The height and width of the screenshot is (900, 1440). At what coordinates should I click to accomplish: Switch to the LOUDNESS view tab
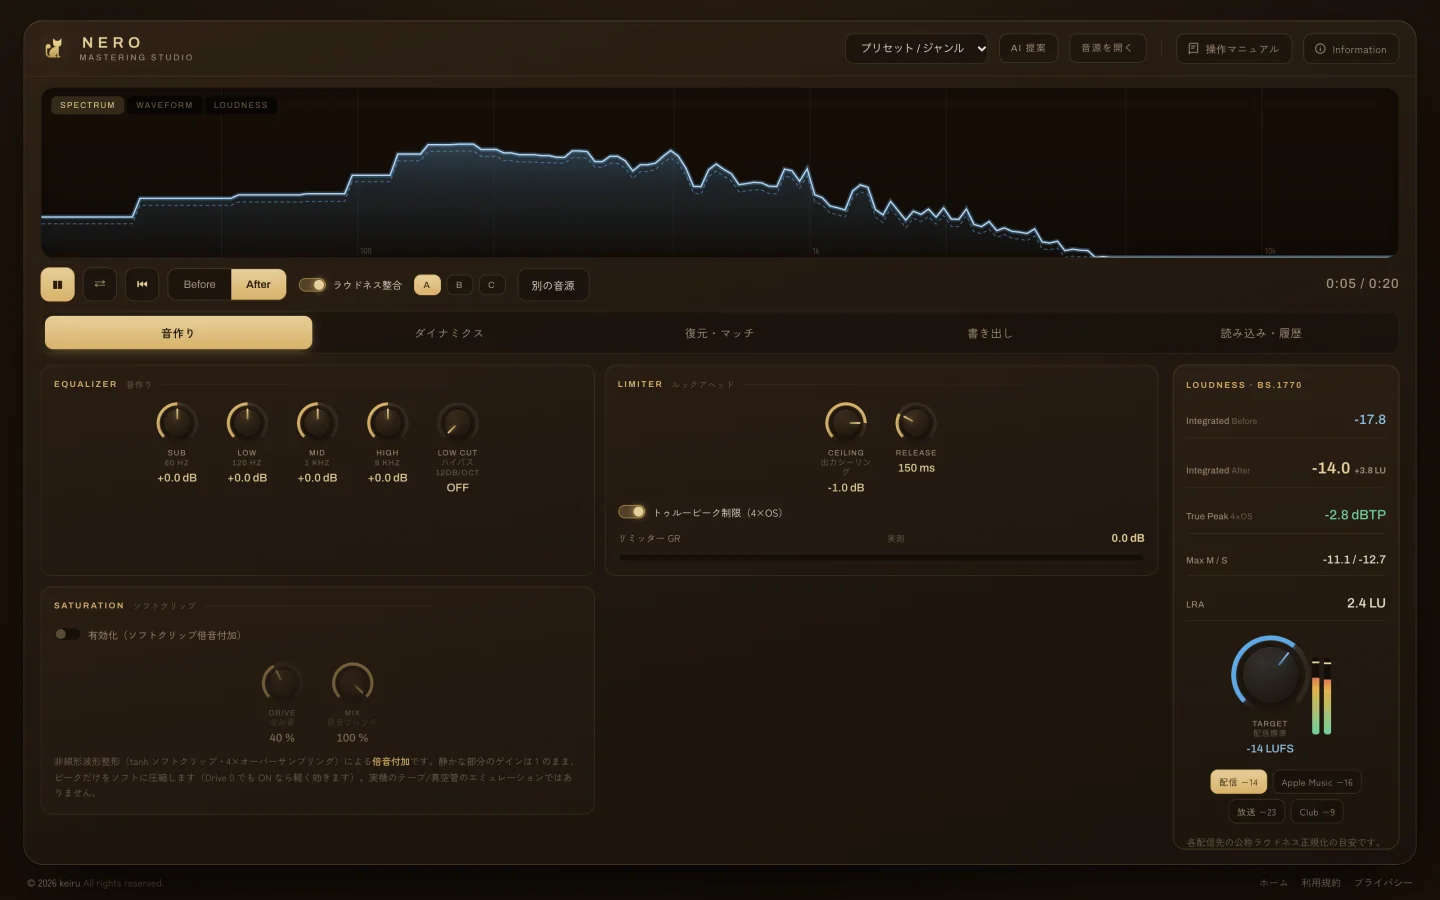pyautogui.click(x=241, y=105)
